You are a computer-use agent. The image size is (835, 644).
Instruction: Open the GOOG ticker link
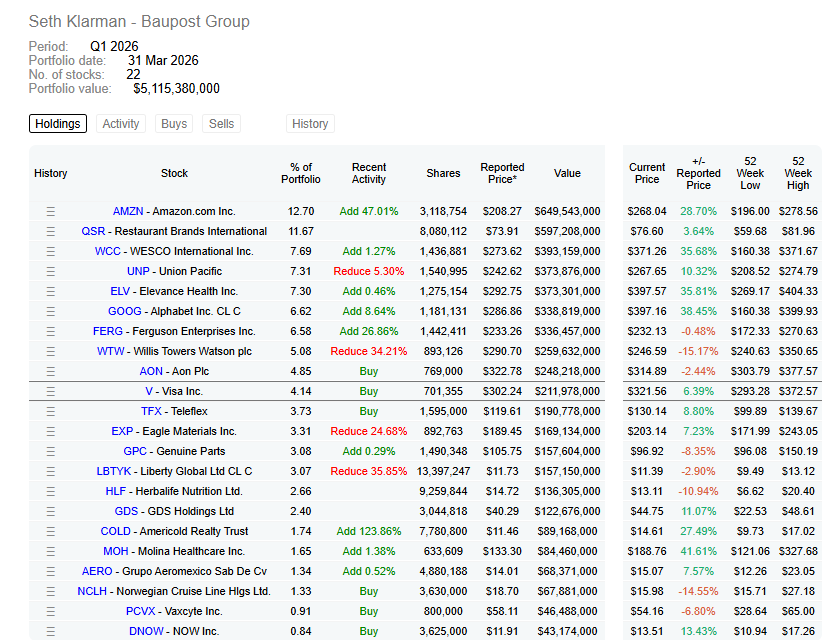click(125, 311)
